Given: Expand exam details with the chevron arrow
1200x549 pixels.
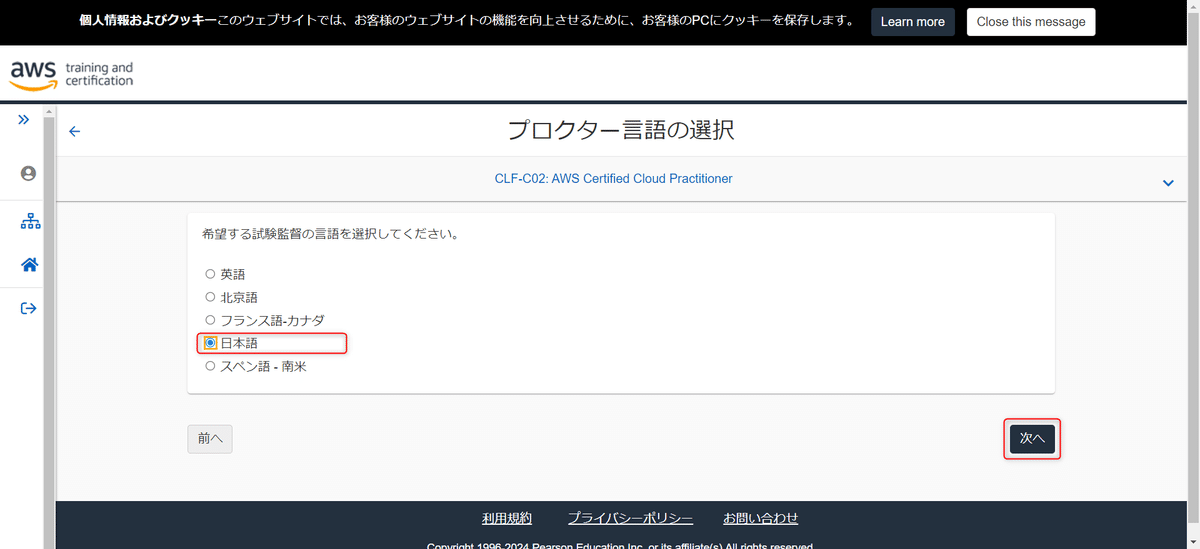Looking at the screenshot, I should pos(1168,183).
